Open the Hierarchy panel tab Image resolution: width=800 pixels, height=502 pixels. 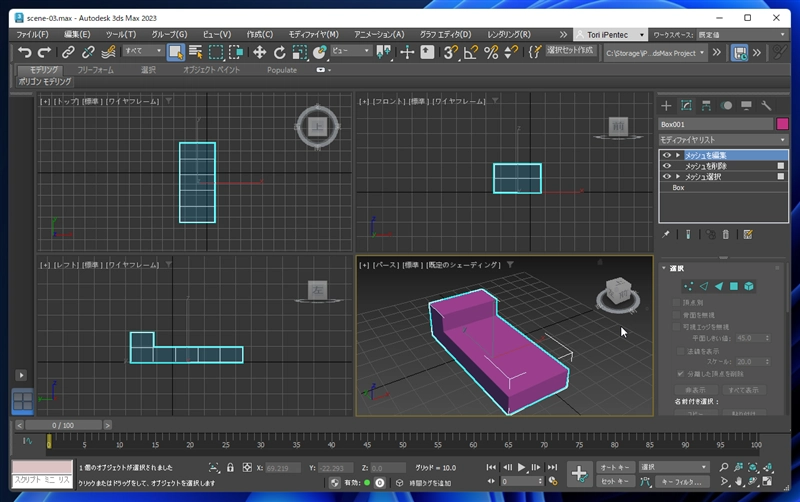[706, 106]
